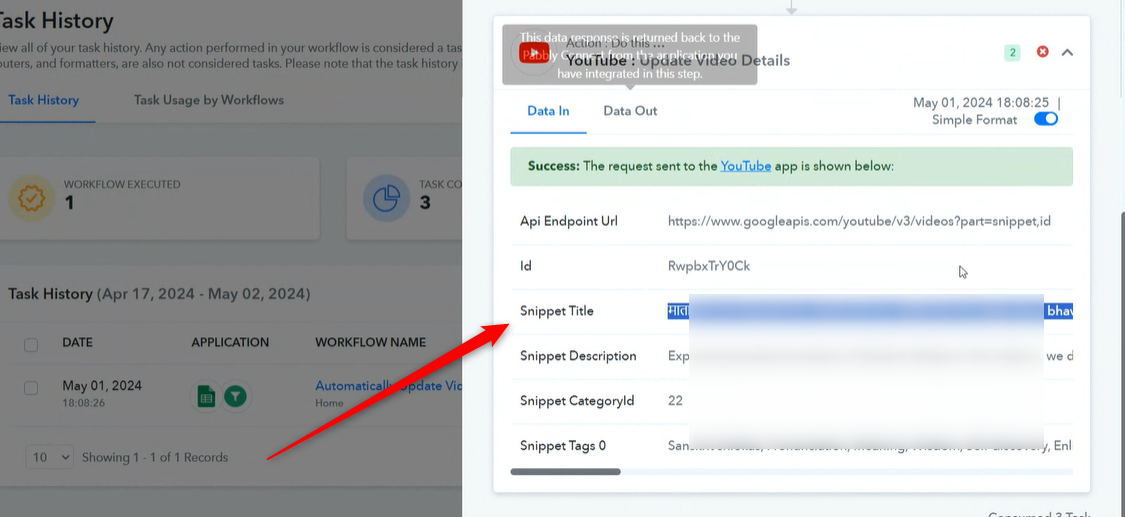
Task: Select the Data In tab
Action: coord(548,110)
